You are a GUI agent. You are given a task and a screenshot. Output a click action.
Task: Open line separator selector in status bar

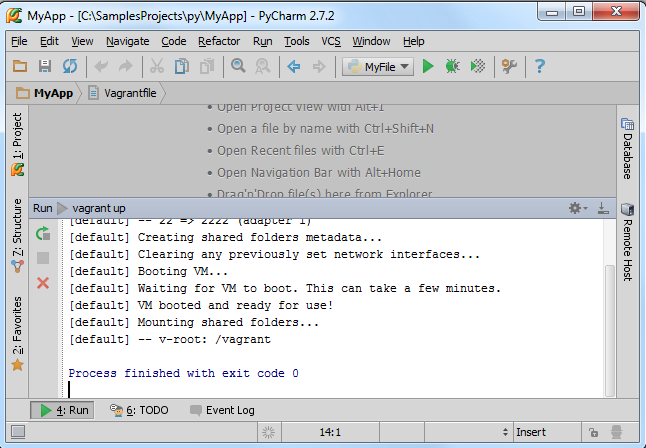coord(468,432)
